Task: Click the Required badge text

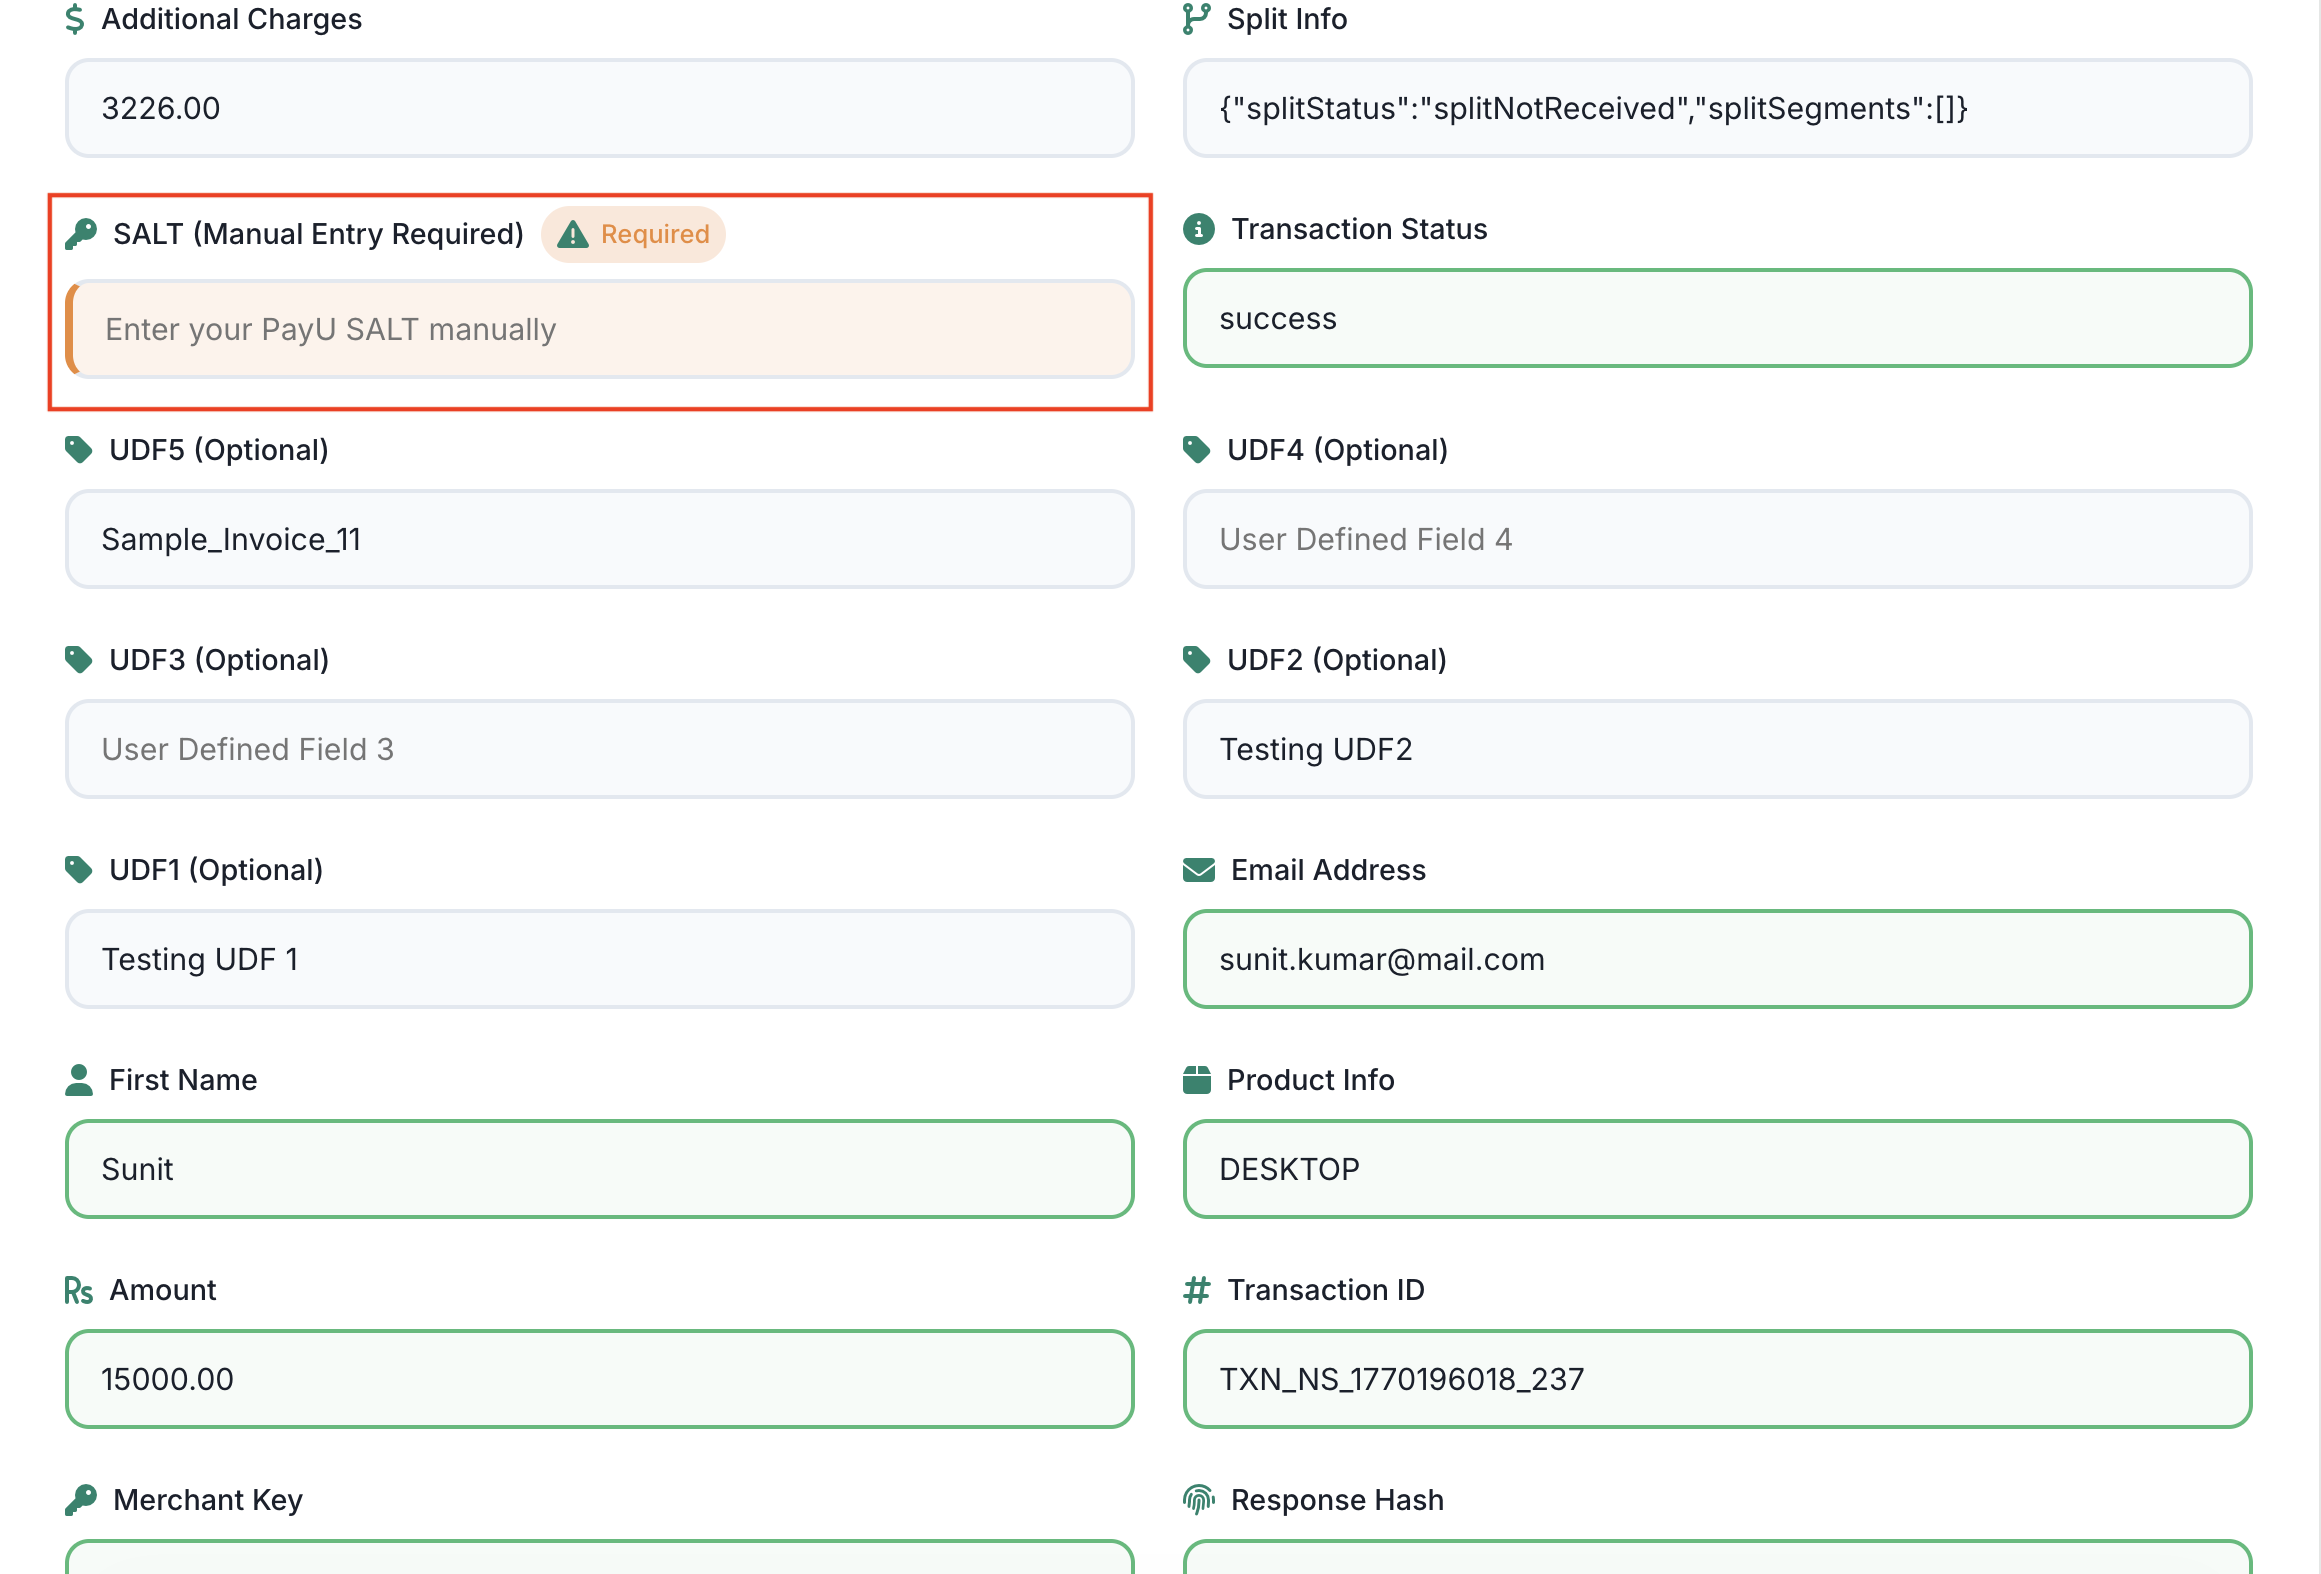Action: (x=654, y=235)
